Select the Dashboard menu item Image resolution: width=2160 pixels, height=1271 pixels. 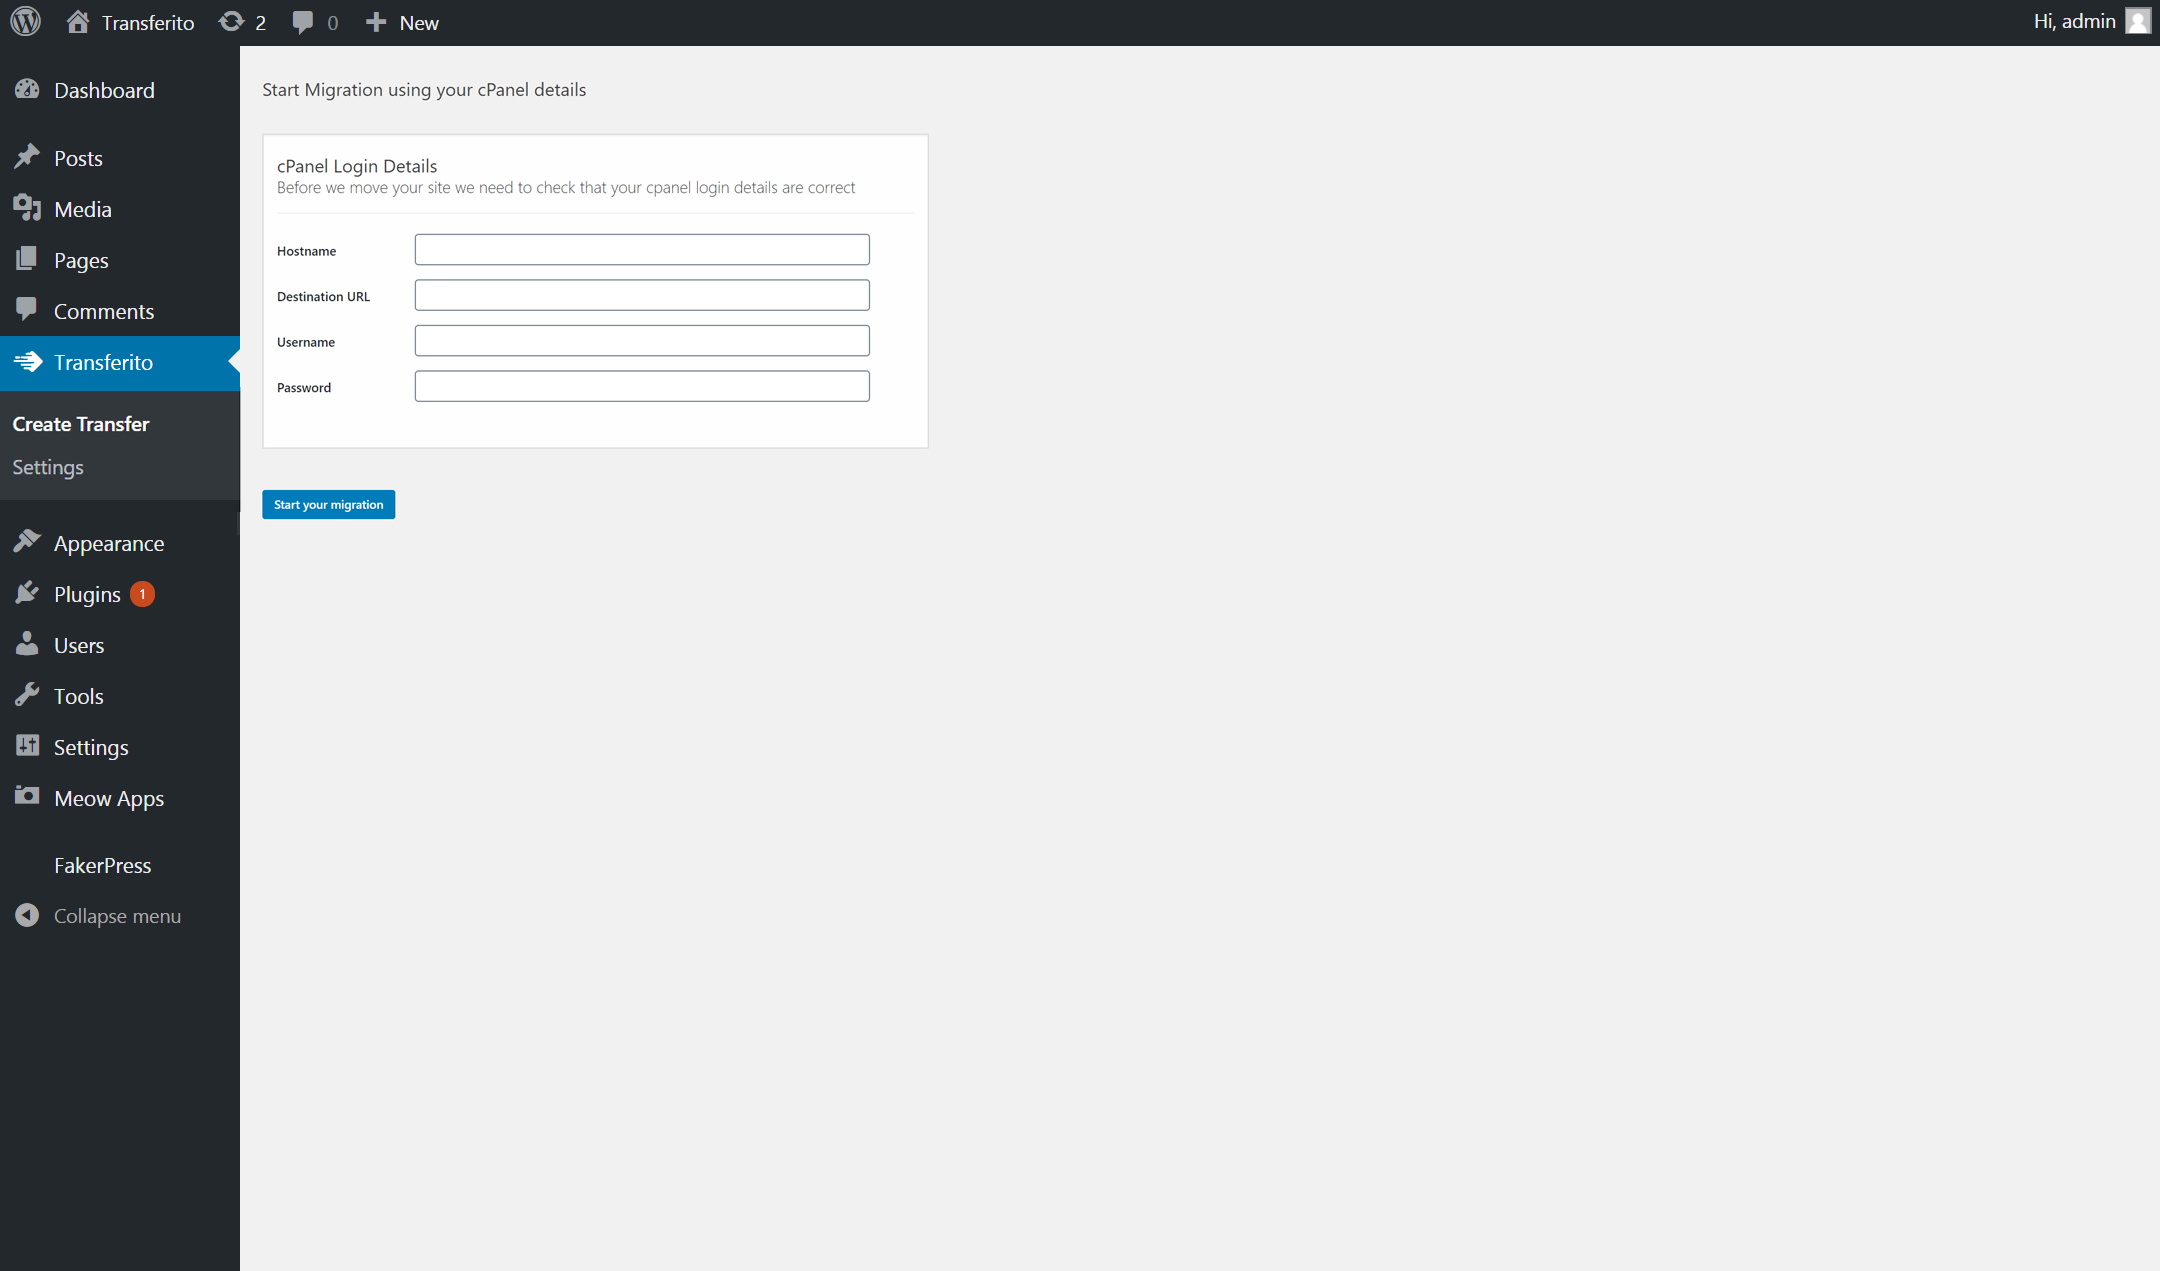[103, 91]
